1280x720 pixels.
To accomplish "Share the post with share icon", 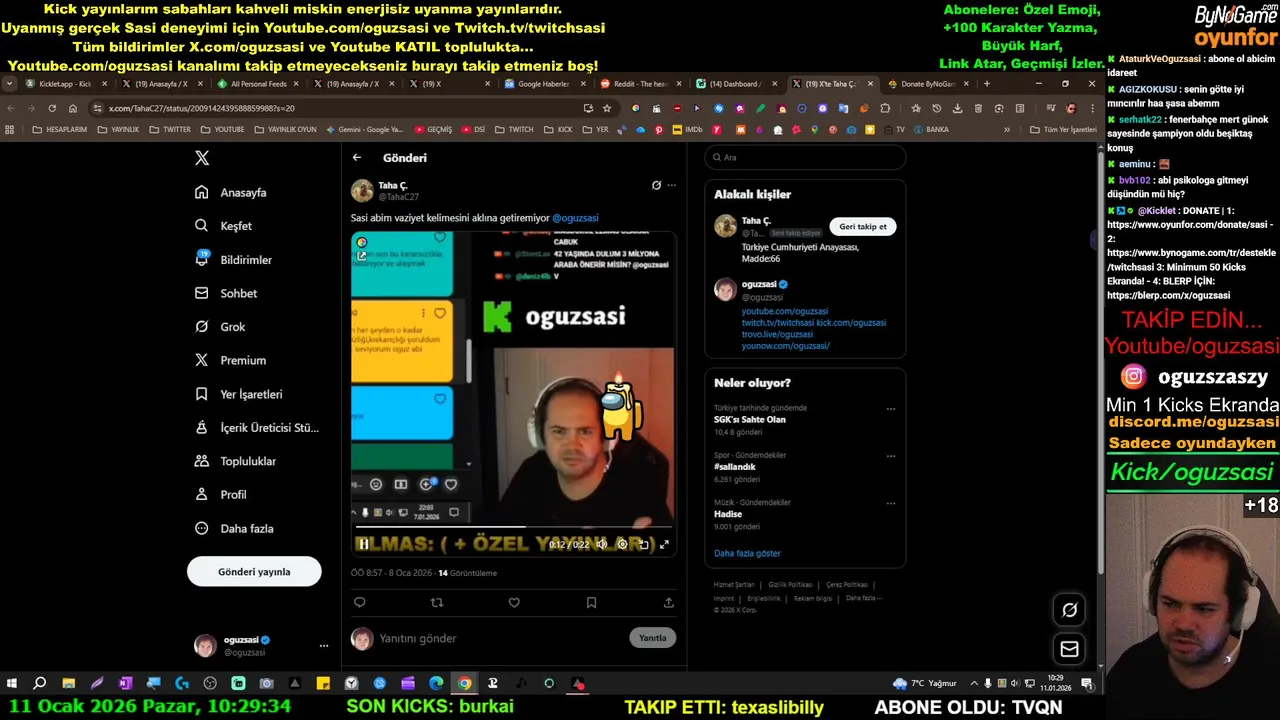I will pyautogui.click(x=669, y=602).
